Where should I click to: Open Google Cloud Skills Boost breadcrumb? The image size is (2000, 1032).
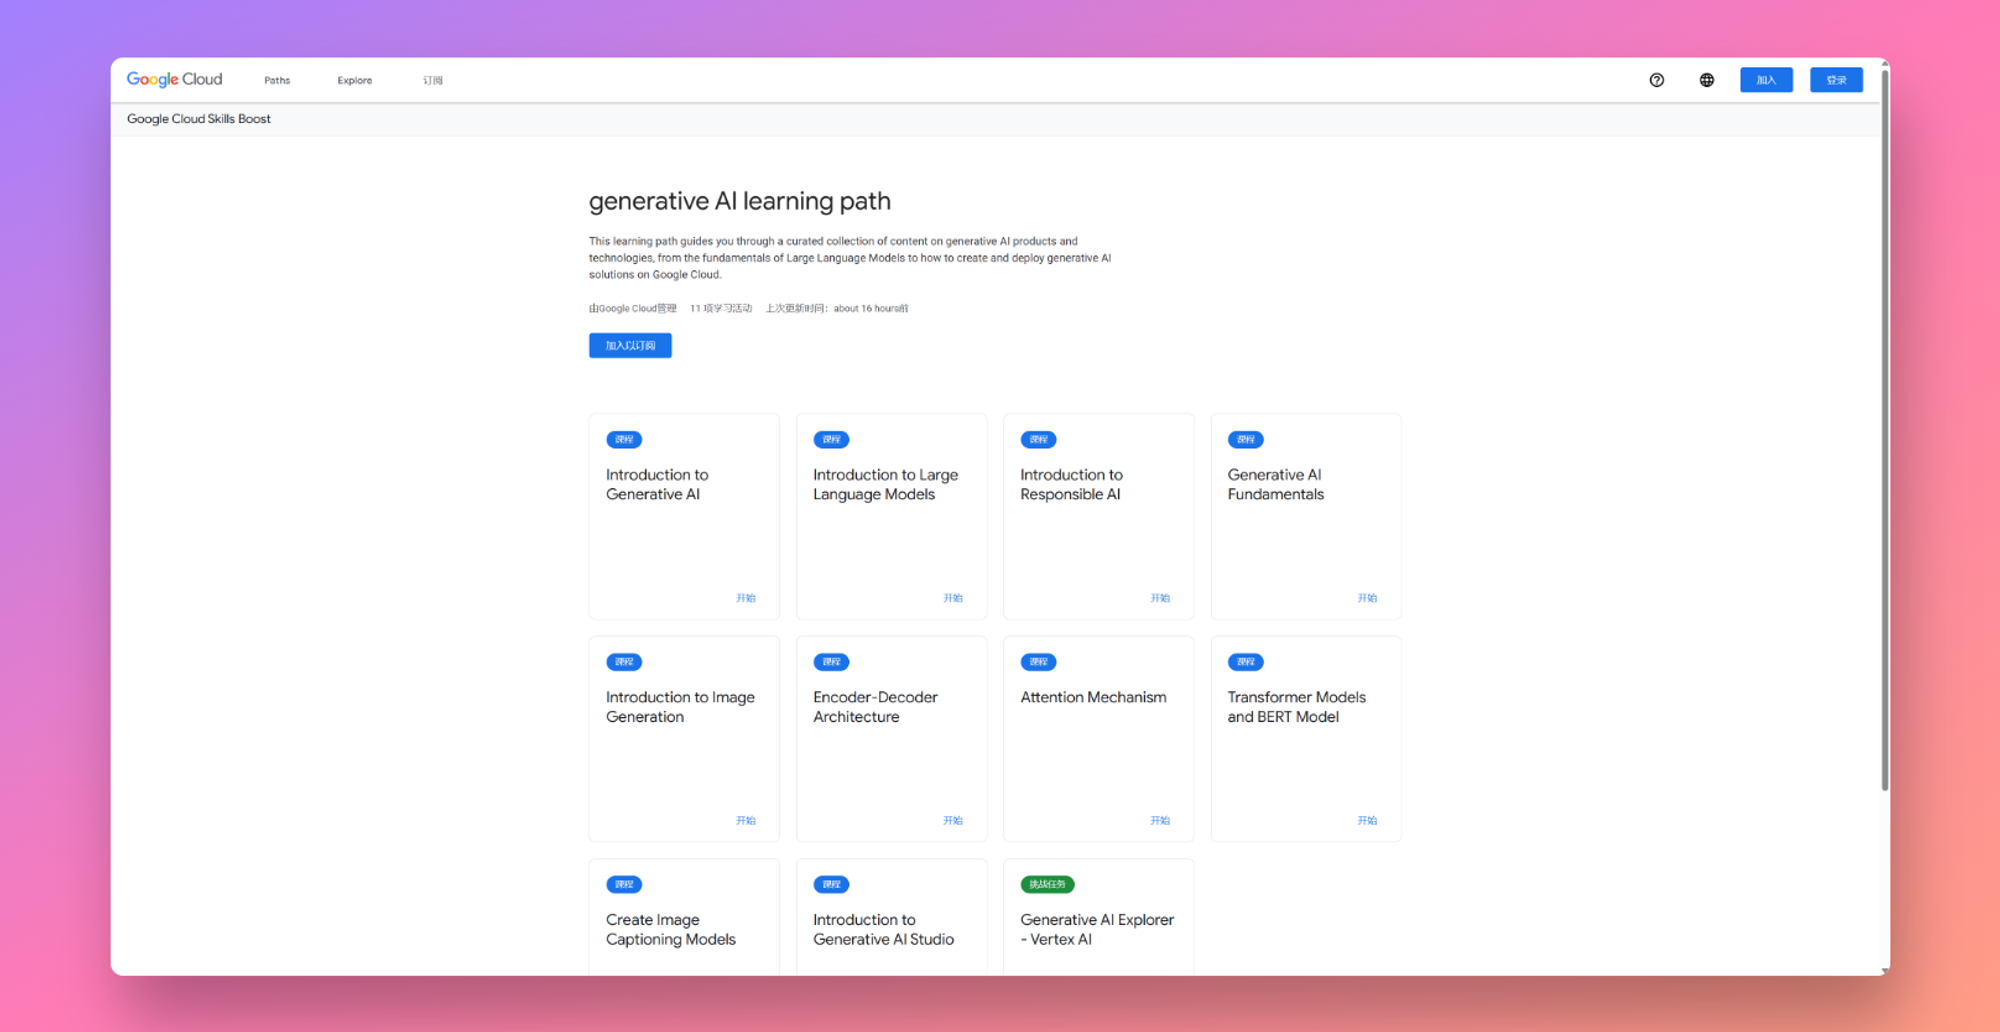[x=198, y=118]
